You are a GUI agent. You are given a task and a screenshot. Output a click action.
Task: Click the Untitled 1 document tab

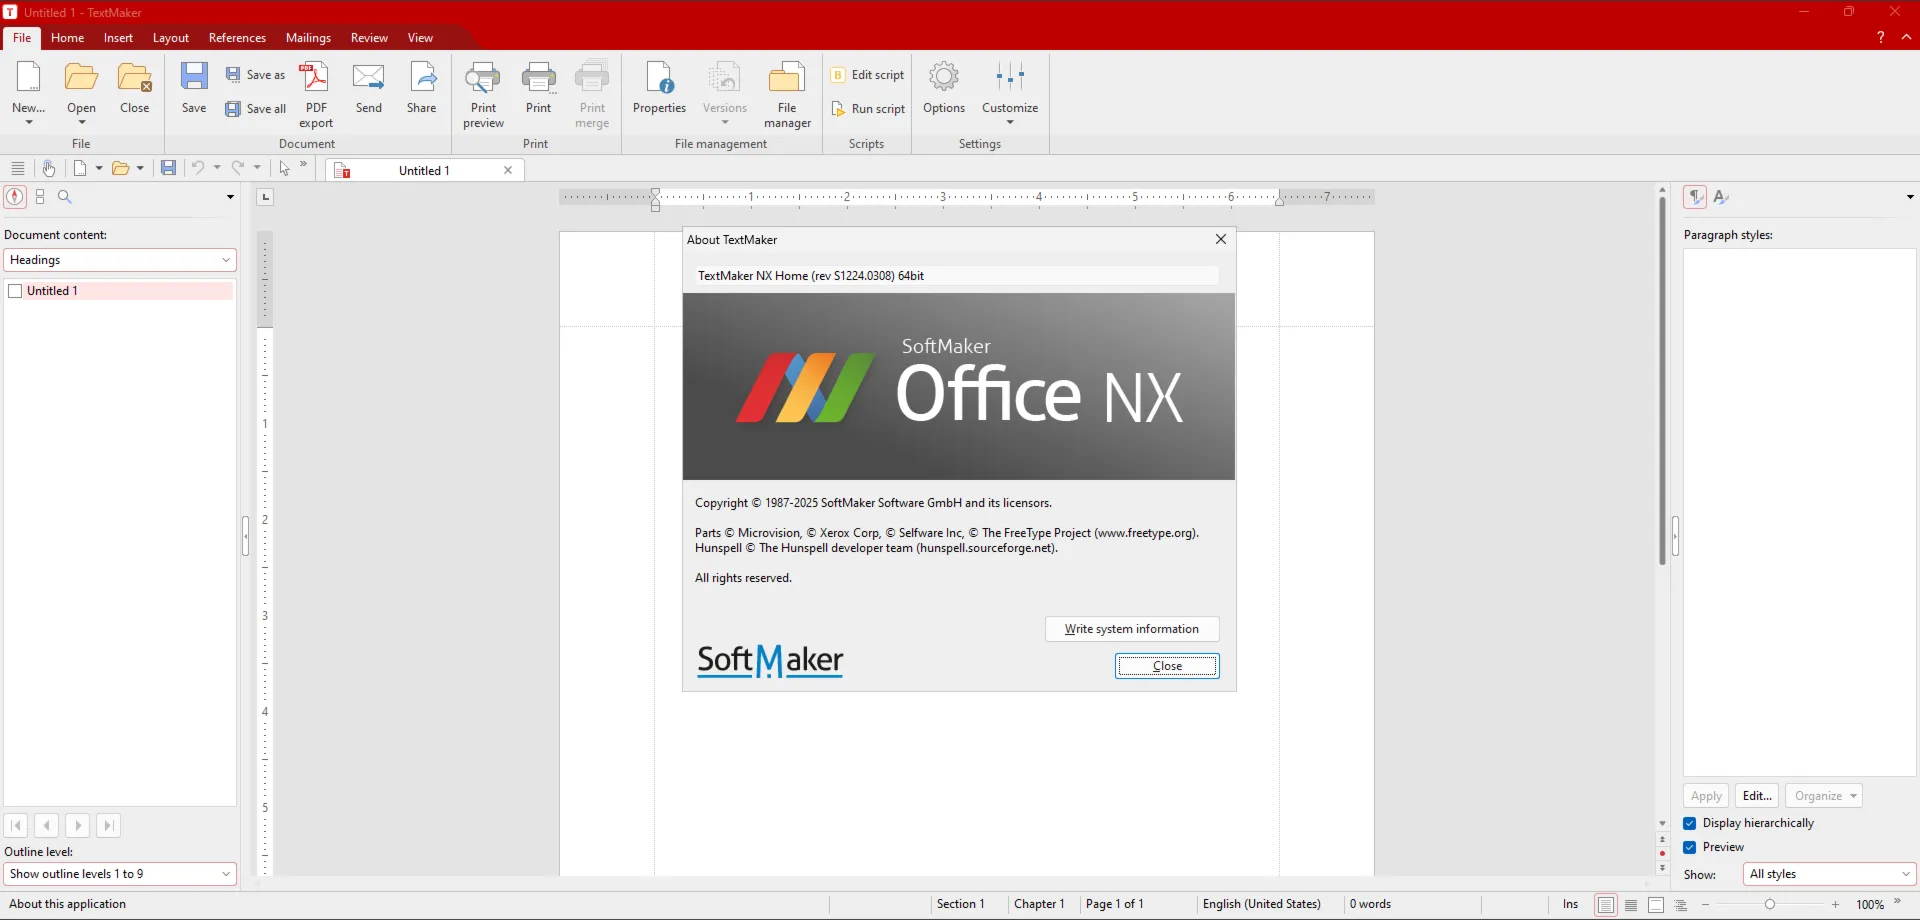(x=424, y=171)
